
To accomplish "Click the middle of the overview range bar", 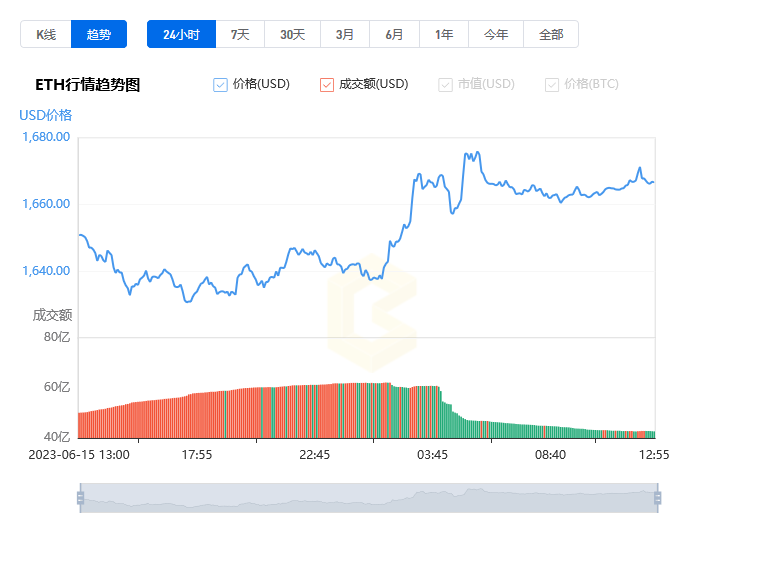I will tap(369, 498).
